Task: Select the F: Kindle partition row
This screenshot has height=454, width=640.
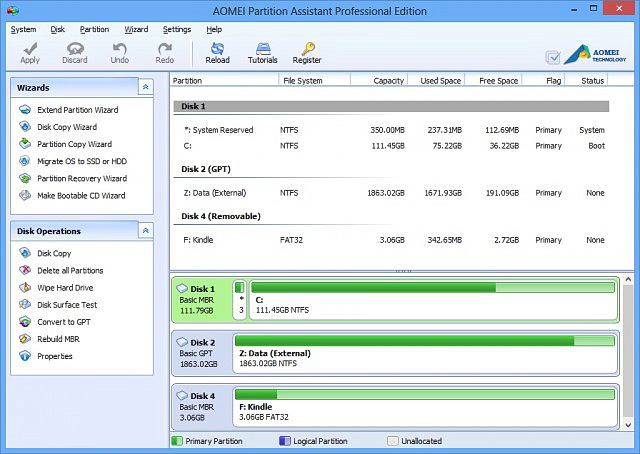Action: pyautogui.click(x=391, y=240)
